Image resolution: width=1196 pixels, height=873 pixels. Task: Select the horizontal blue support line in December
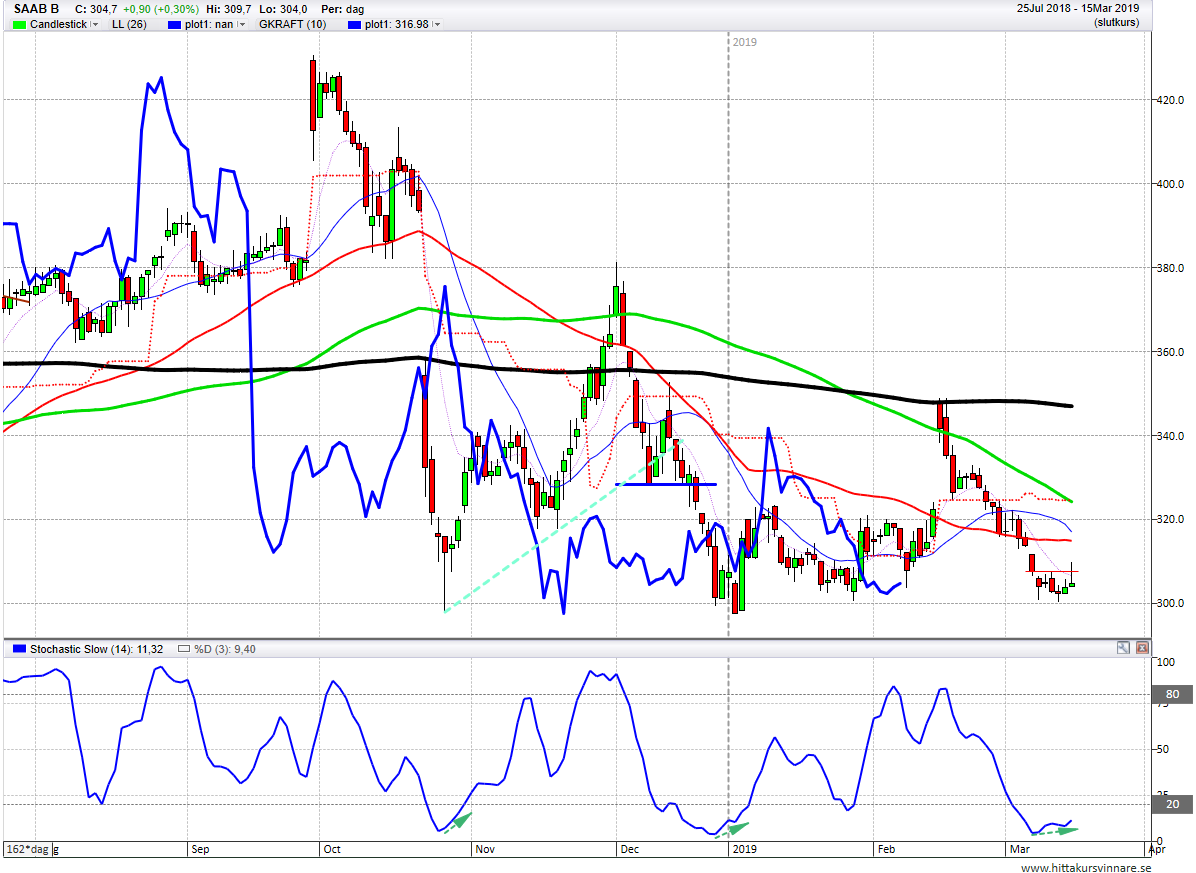coord(666,484)
